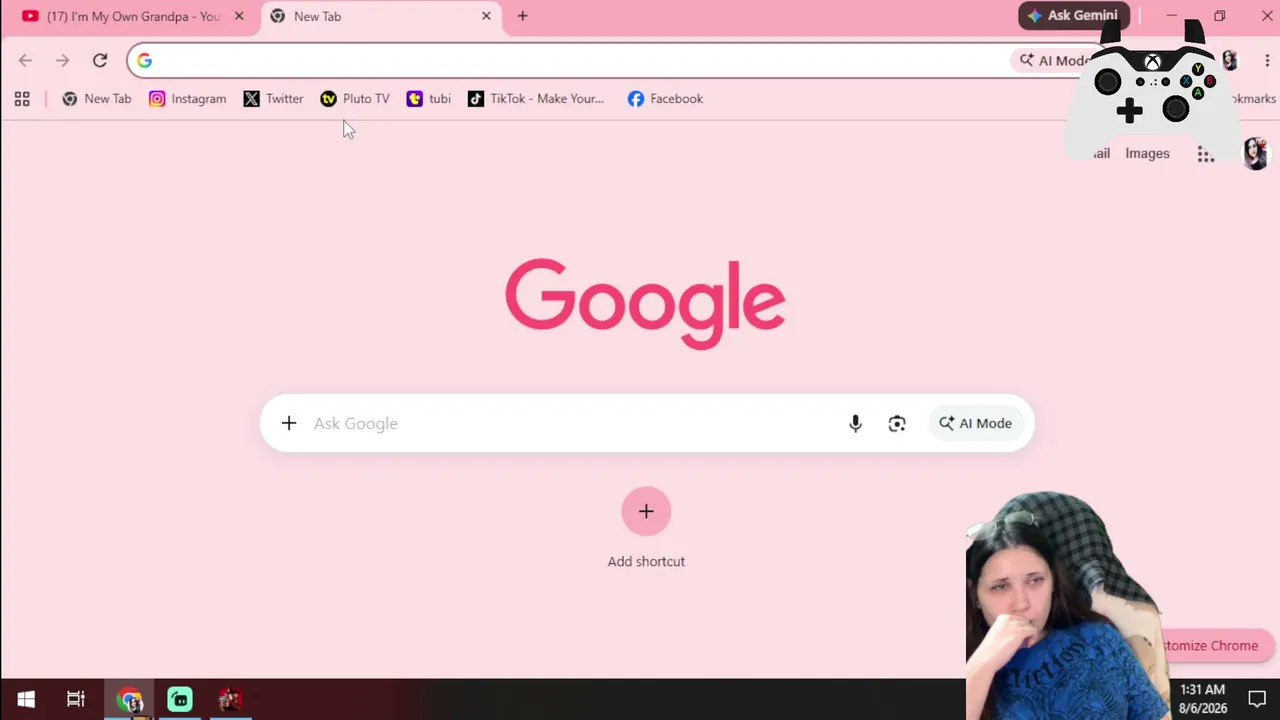Open the Pluto TV bookmark
1280x720 pixels.
click(355, 99)
